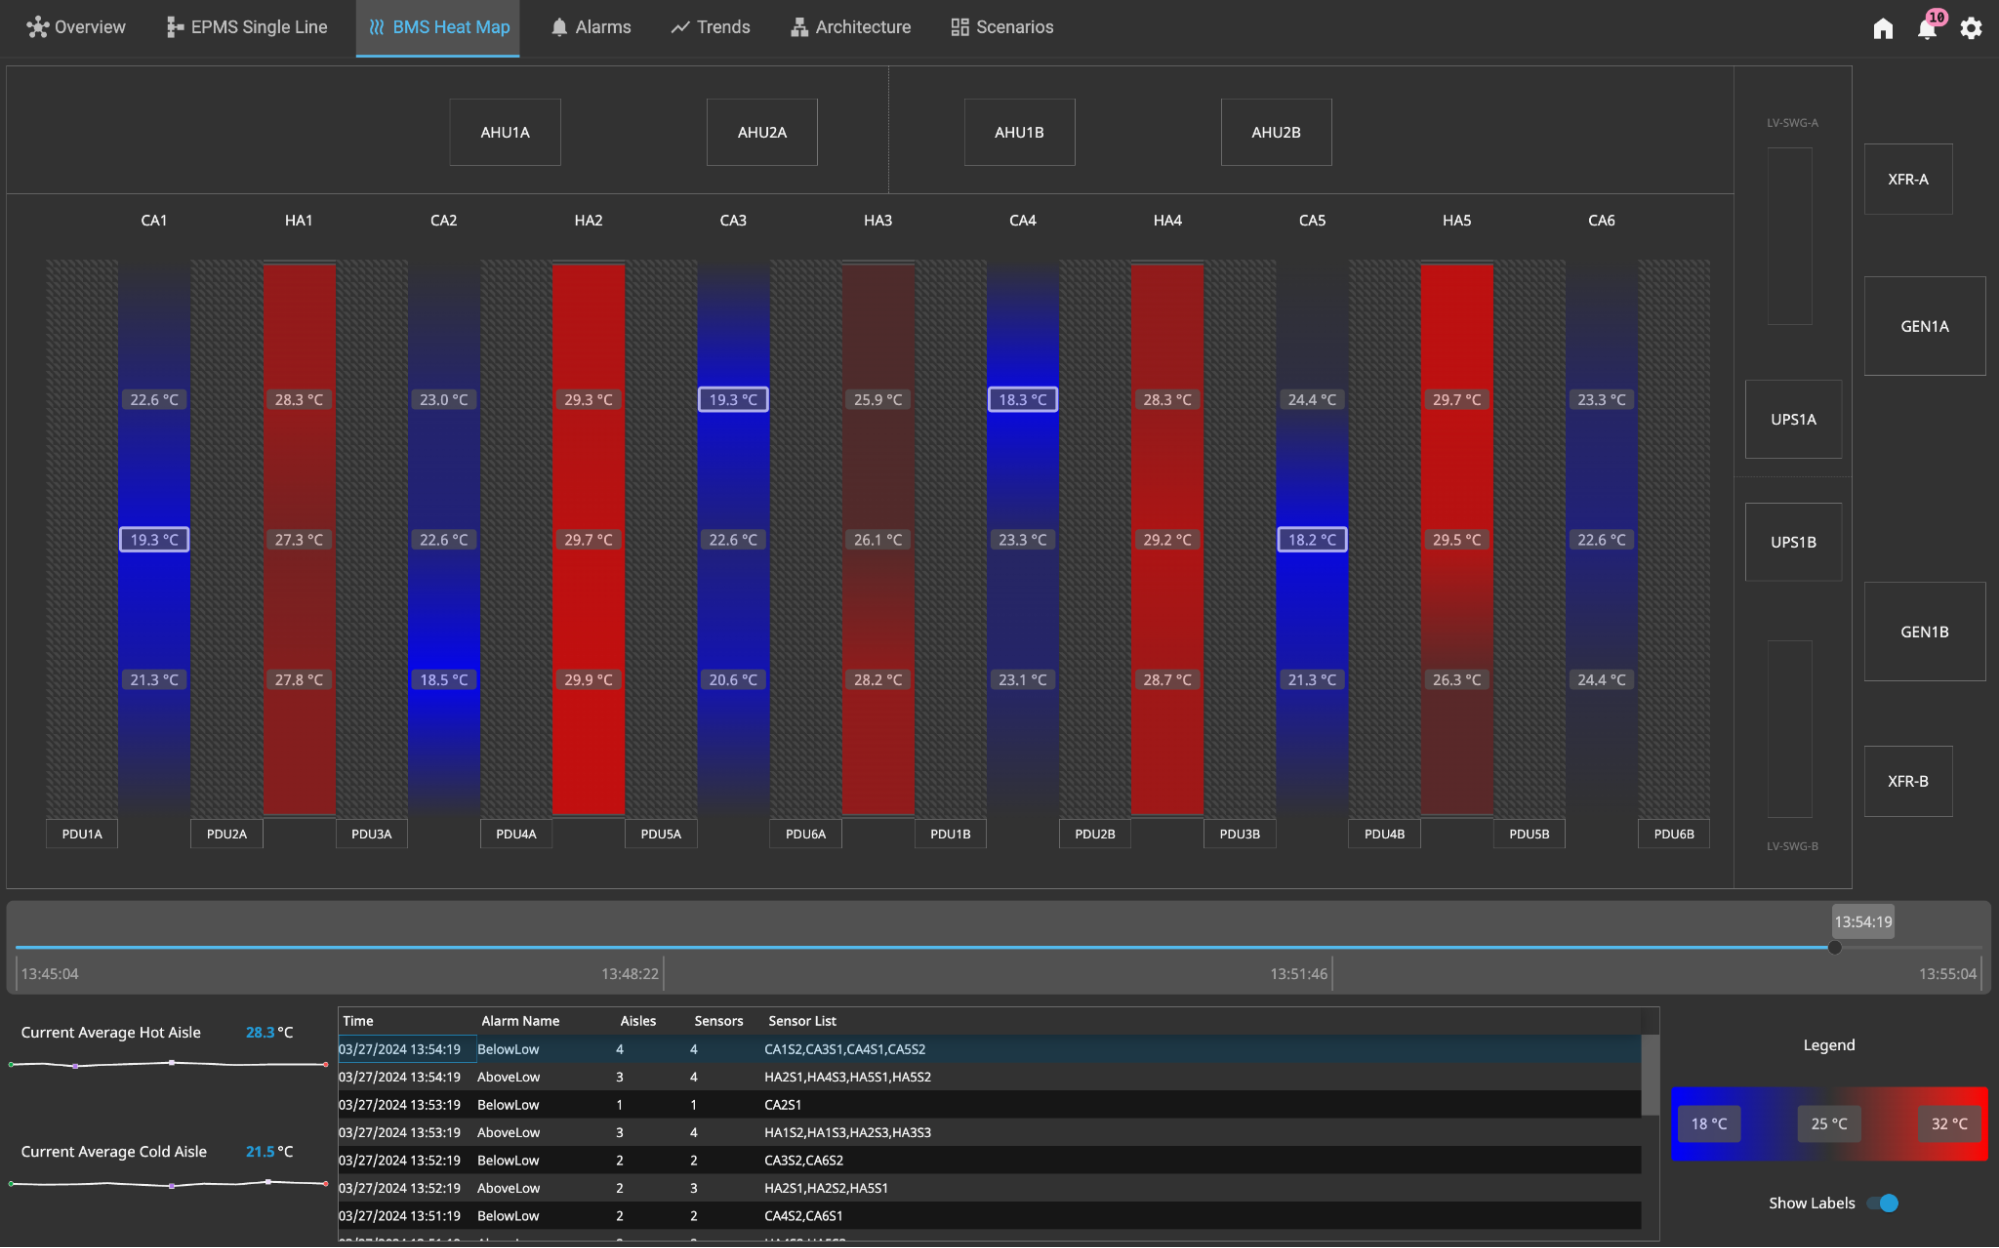Image resolution: width=1999 pixels, height=1248 pixels.
Task: Click the XFR-A transformer box
Action: 1908,179
